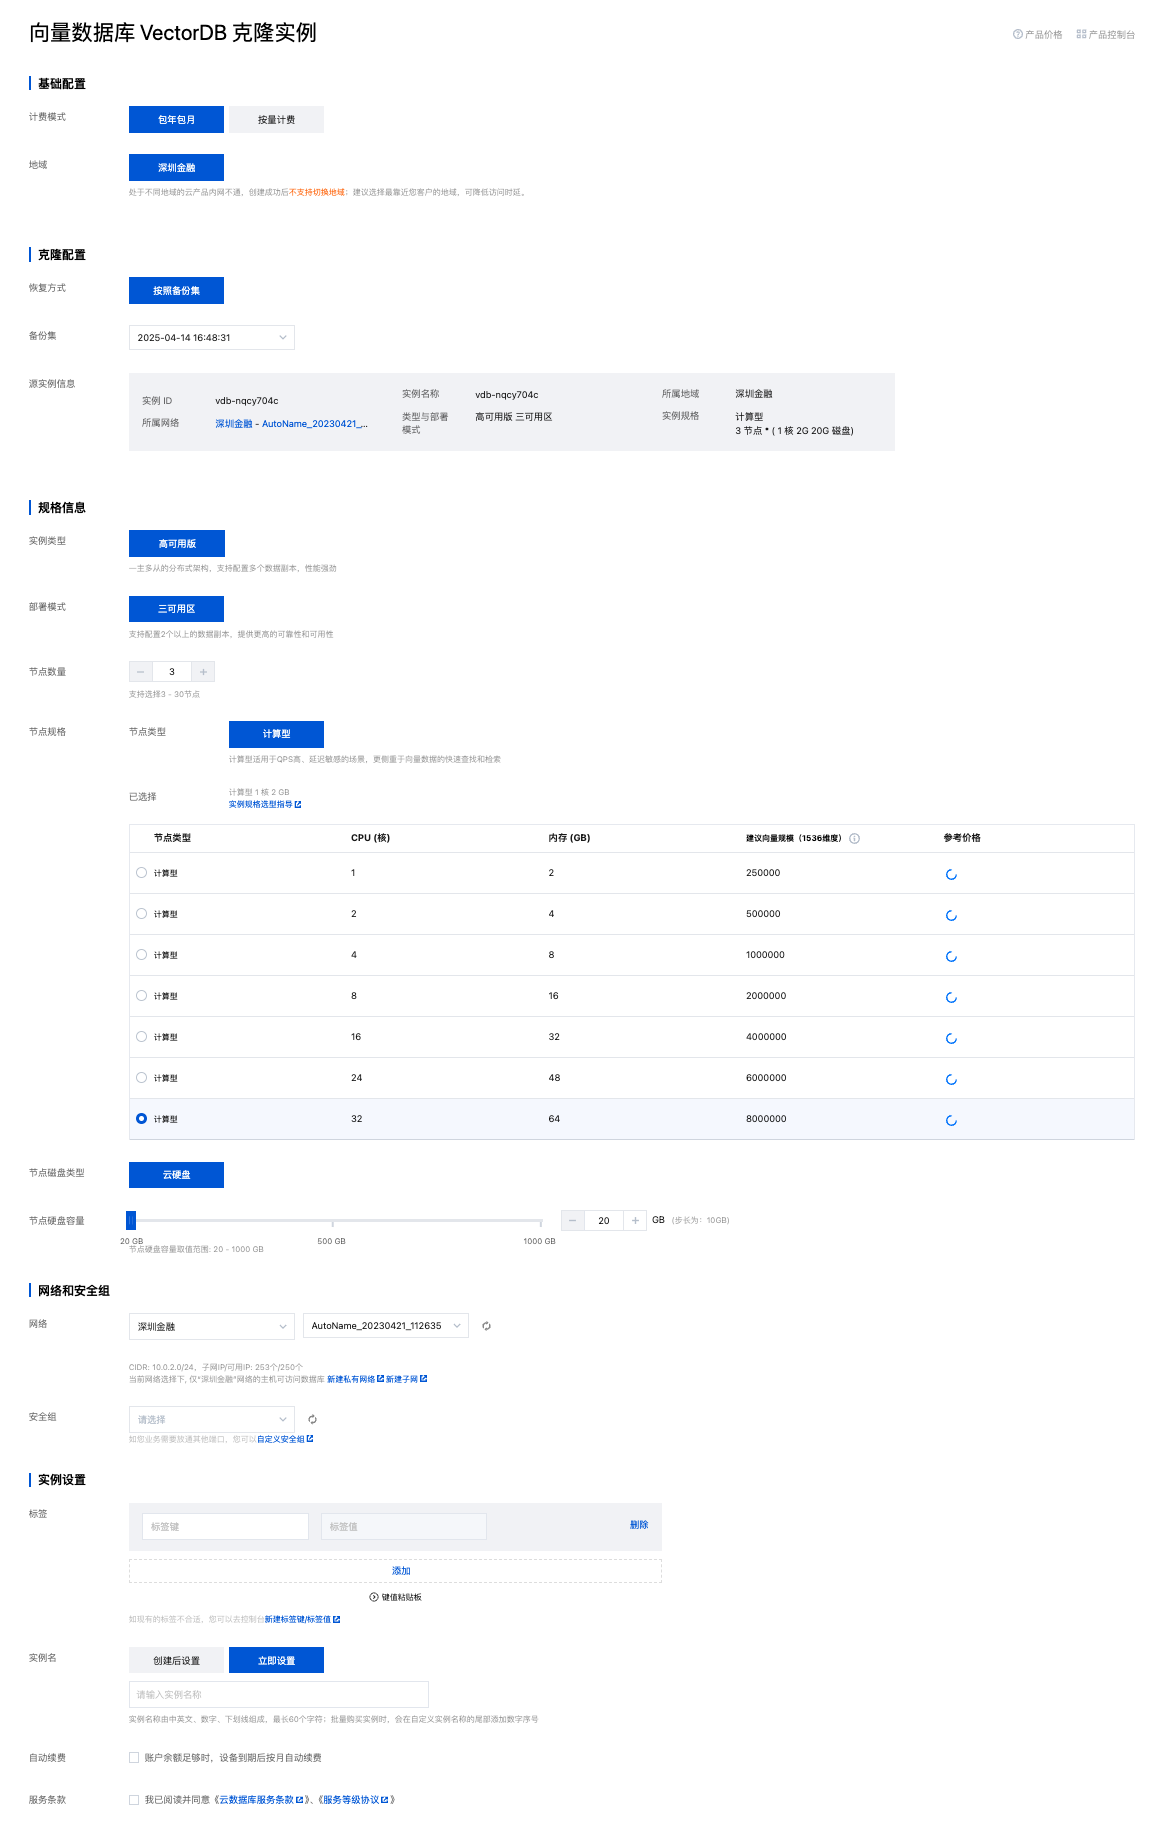Open the 备份集 backup set dropdown
Screen dimensions: 1154x1822
pyautogui.click(x=212, y=338)
